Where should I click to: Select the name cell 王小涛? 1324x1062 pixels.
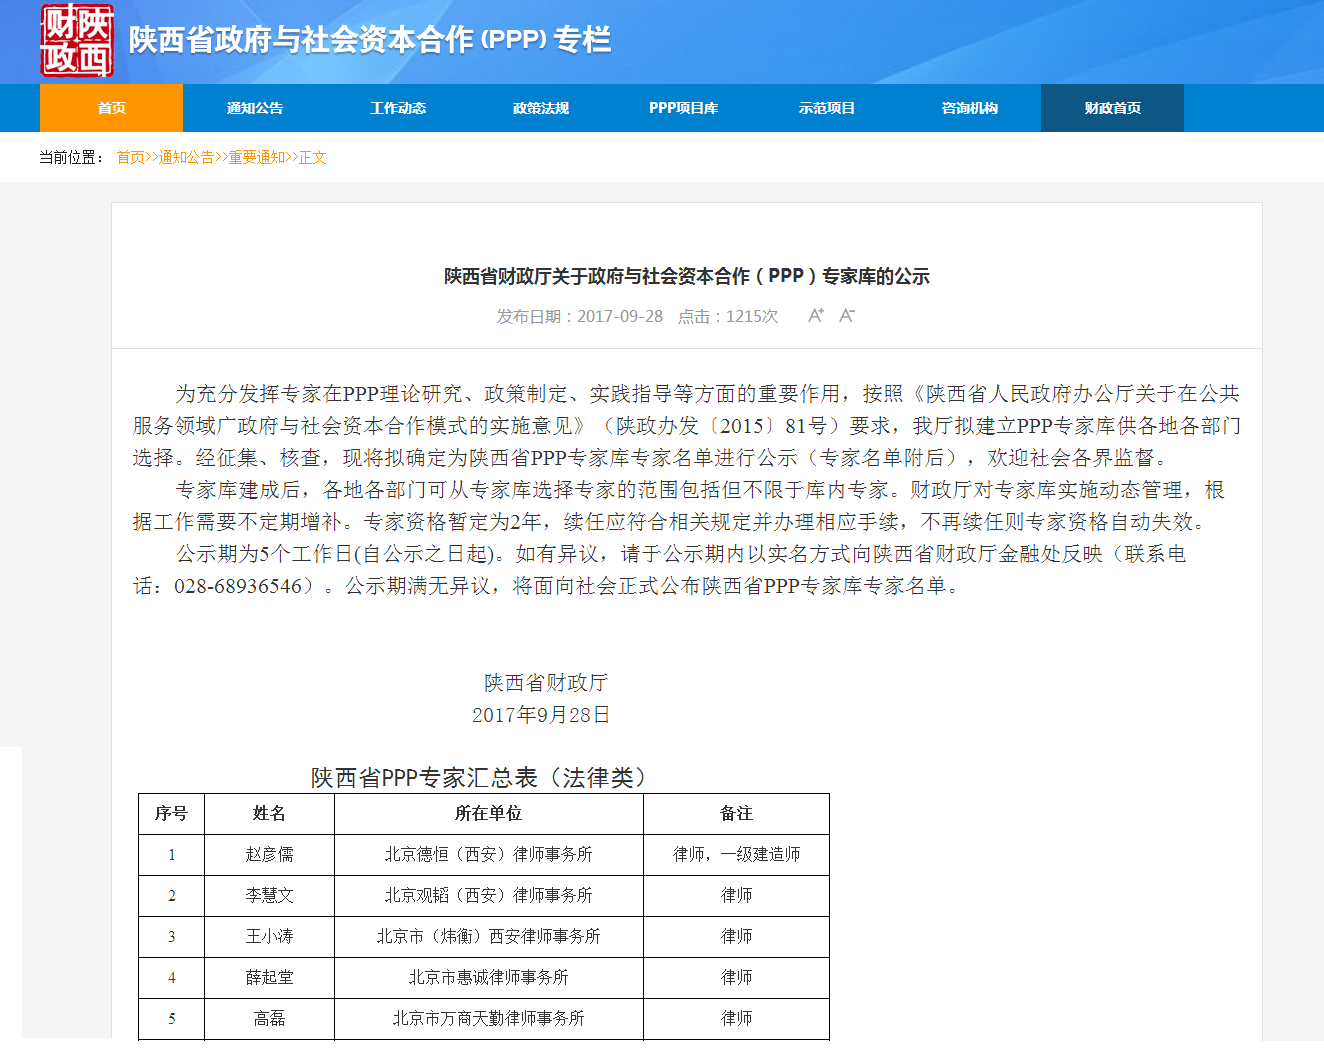pyautogui.click(x=269, y=937)
